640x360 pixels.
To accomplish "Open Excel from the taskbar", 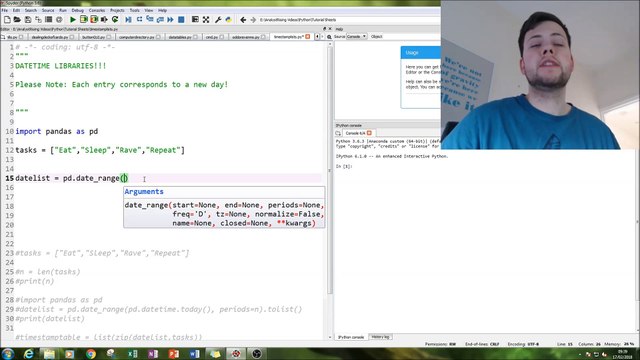I will pos(132,353).
